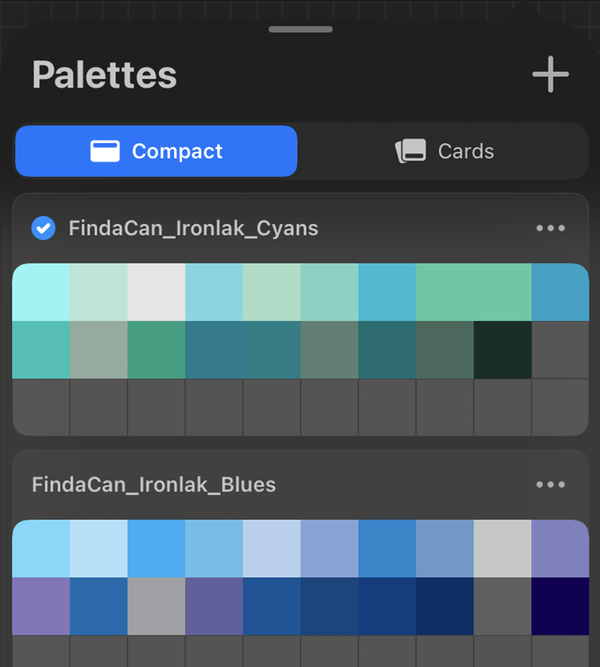The image size is (600, 667).
Task: Select the wide mint green swatch in Cyans
Action: [473, 292]
